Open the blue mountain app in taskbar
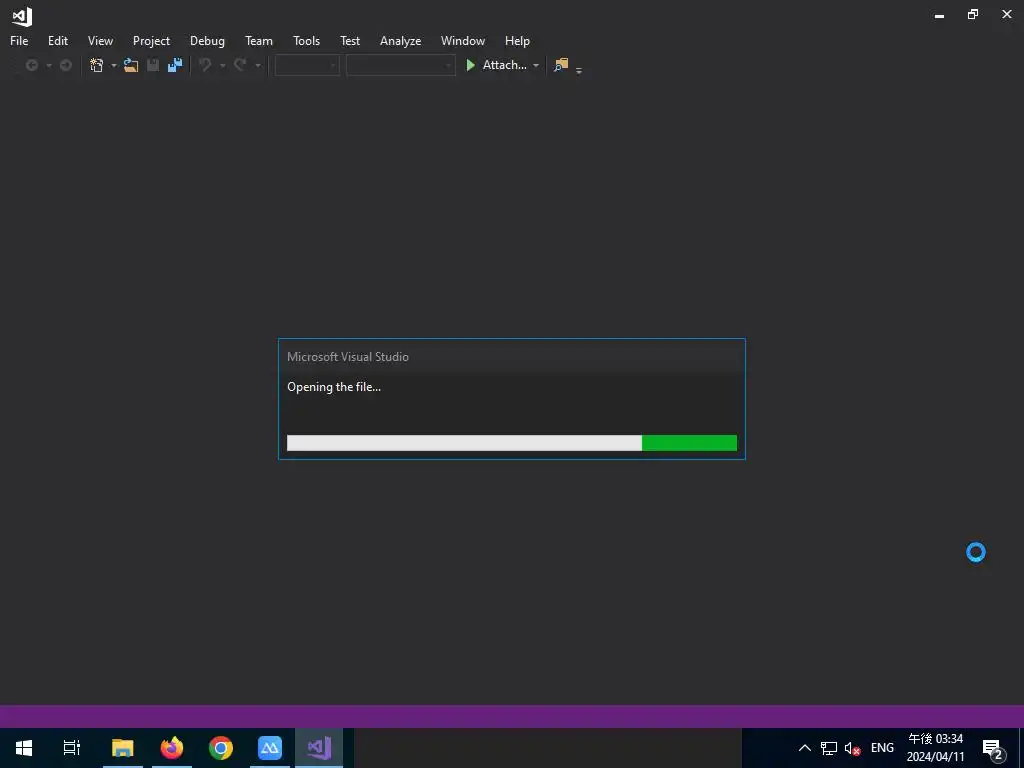The image size is (1024, 768). coord(270,748)
